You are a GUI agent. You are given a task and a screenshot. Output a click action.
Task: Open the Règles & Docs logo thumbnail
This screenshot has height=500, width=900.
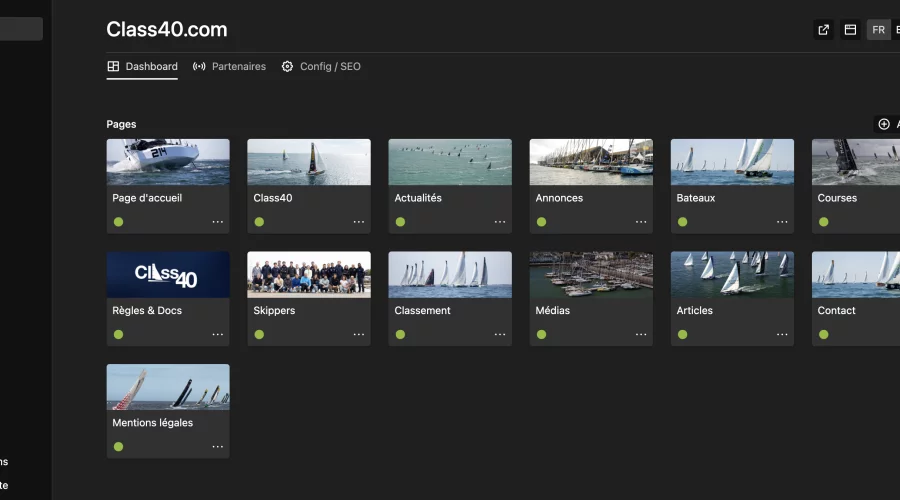click(x=168, y=274)
